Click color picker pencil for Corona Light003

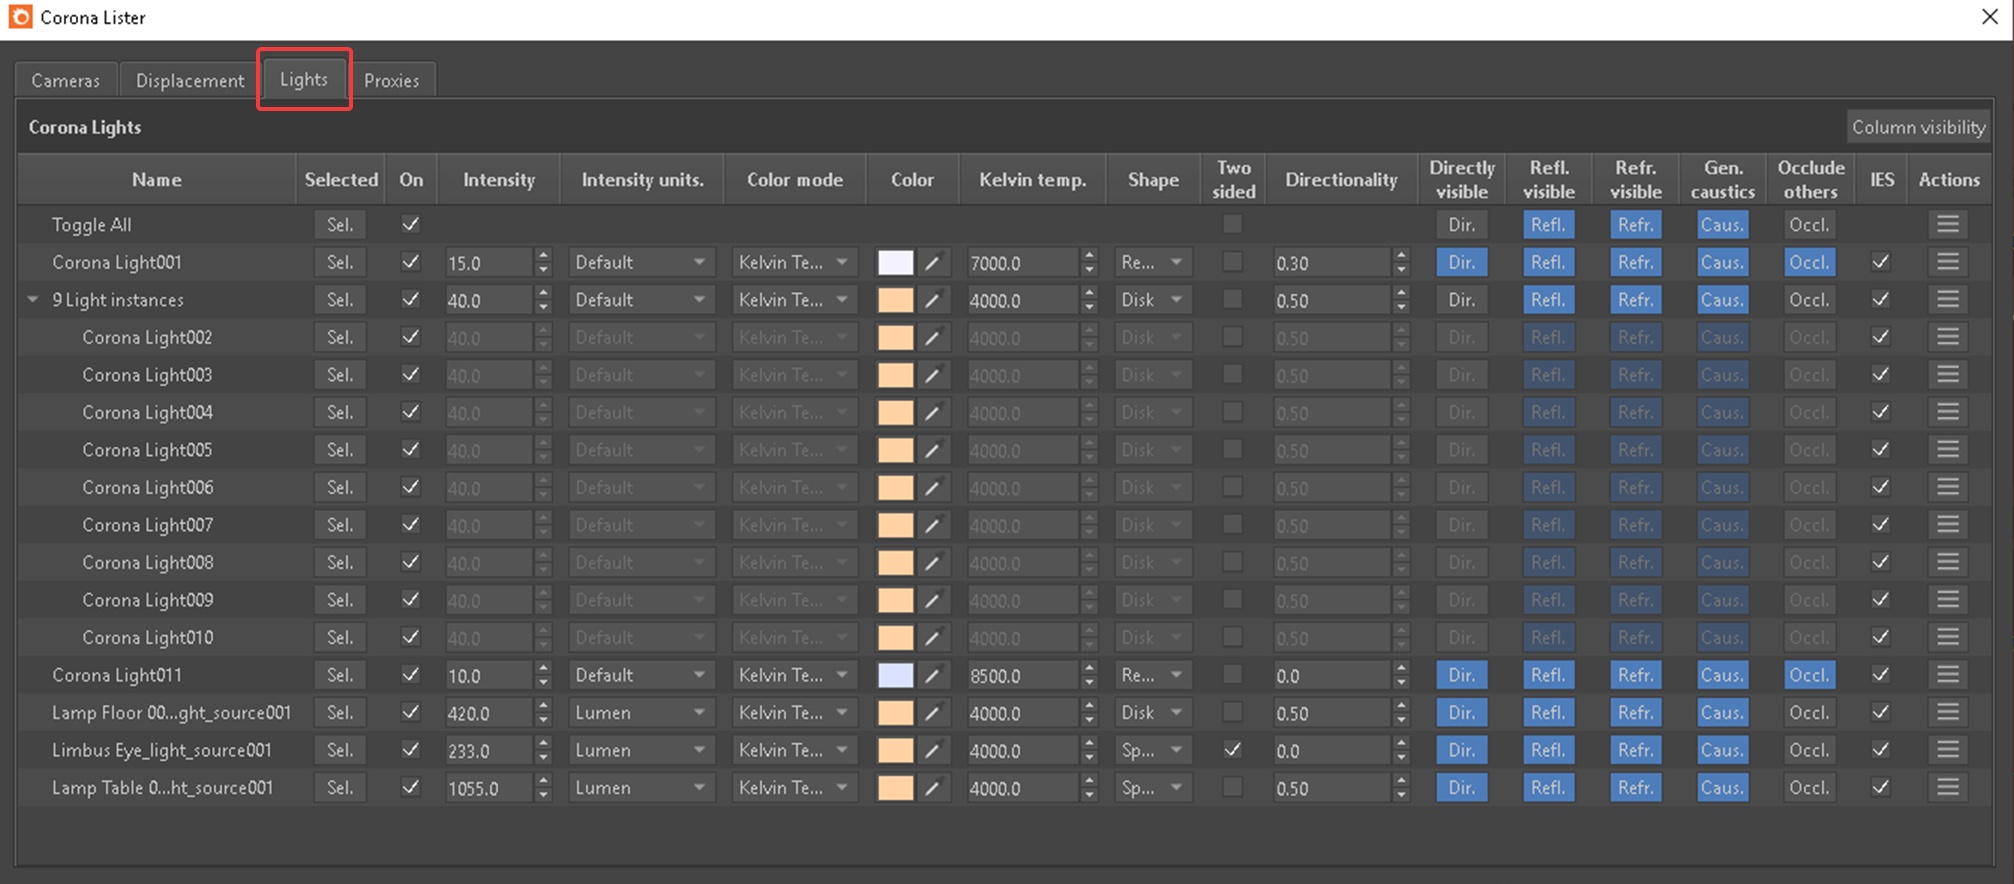pyautogui.click(x=932, y=375)
